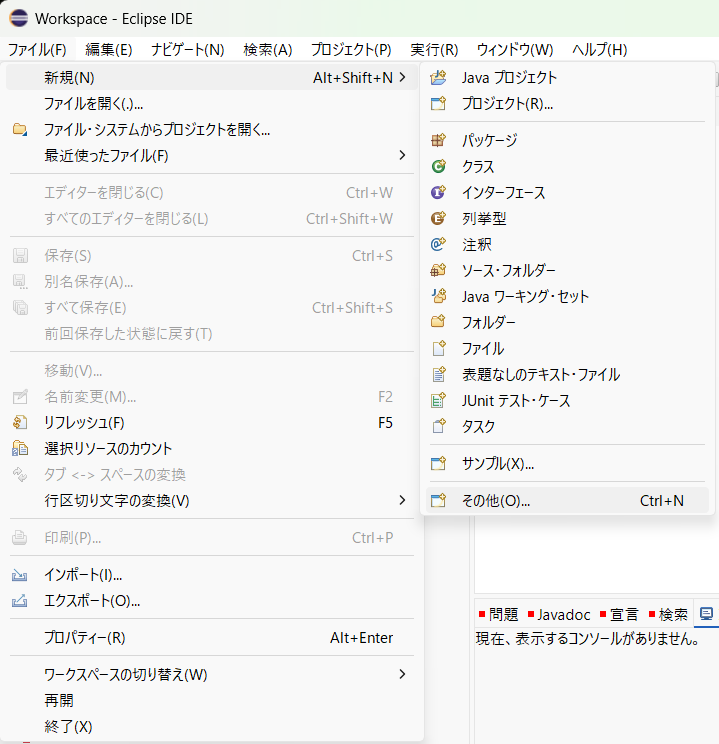The height and width of the screenshot is (744, 719).
Task: Open the 実行(R) menu in menu bar
Action: [434, 49]
